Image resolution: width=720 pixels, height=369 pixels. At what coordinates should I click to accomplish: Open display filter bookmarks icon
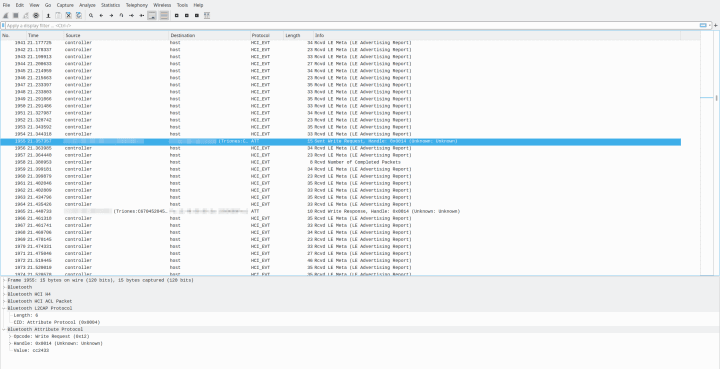pyautogui.click(x=3, y=26)
